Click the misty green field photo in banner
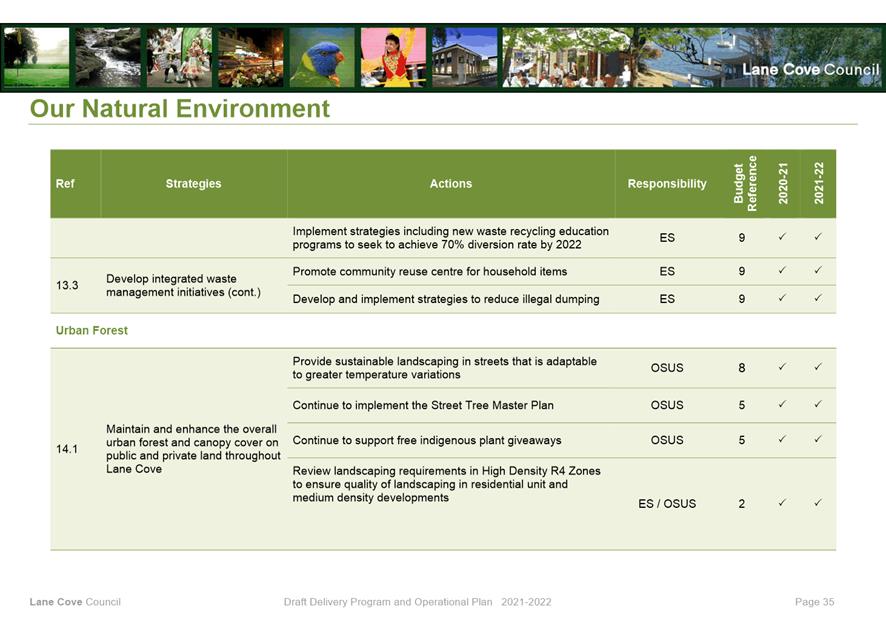The width and height of the screenshot is (886, 626). coord(36,57)
